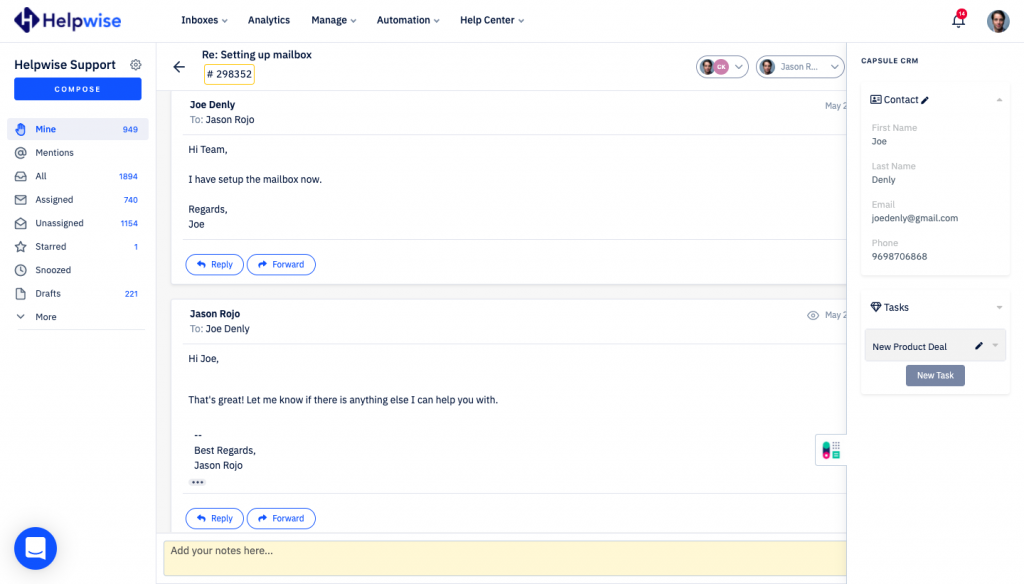Edit the New Product Deal task

[x=979, y=346]
